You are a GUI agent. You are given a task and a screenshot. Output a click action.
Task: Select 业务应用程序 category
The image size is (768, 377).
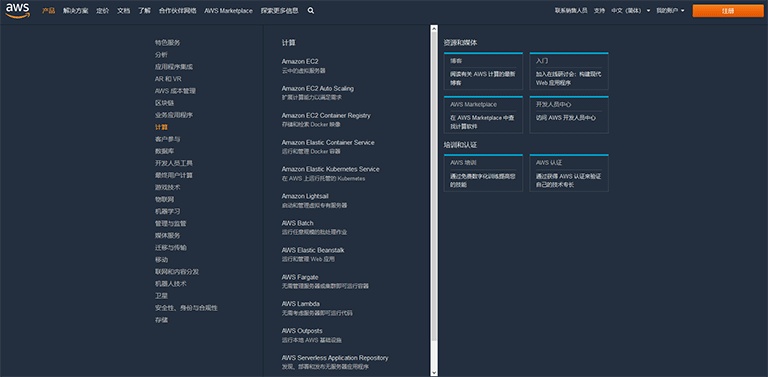[174, 115]
